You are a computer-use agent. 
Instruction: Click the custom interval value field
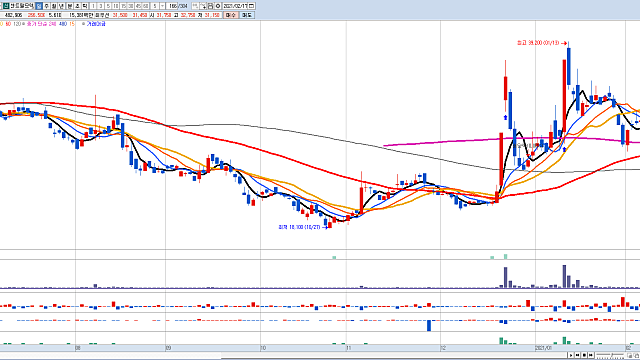(155, 6)
